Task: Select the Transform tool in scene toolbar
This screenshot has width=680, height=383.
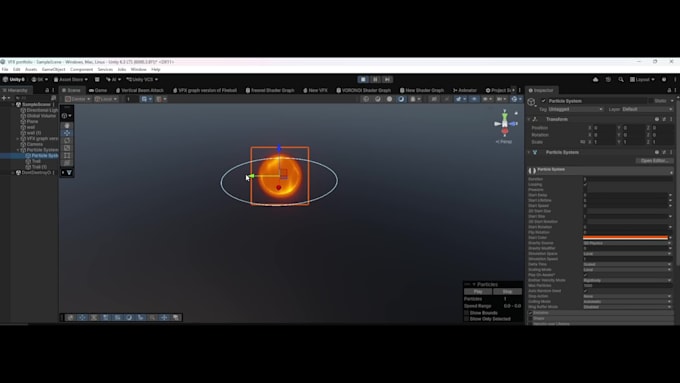Action: click(67, 163)
